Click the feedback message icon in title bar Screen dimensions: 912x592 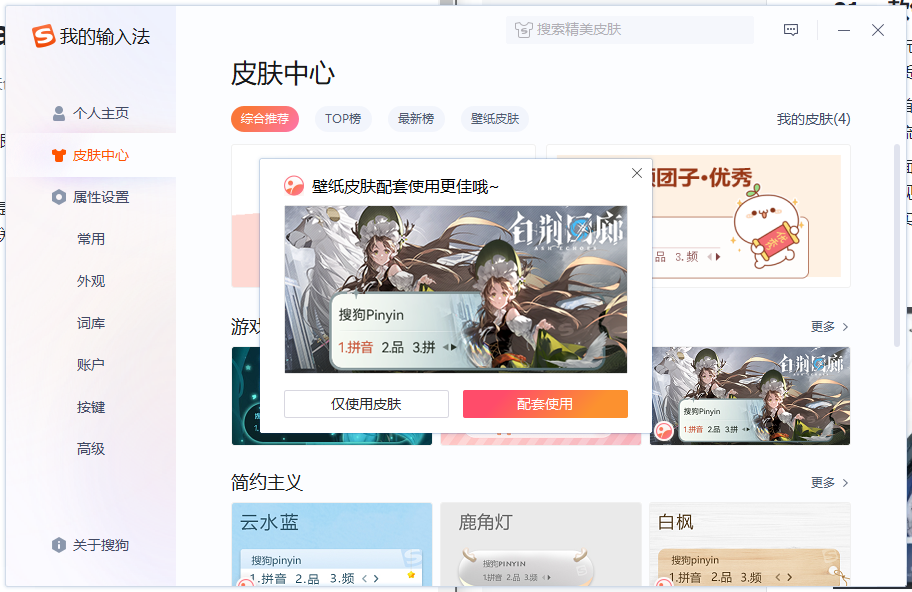791,30
